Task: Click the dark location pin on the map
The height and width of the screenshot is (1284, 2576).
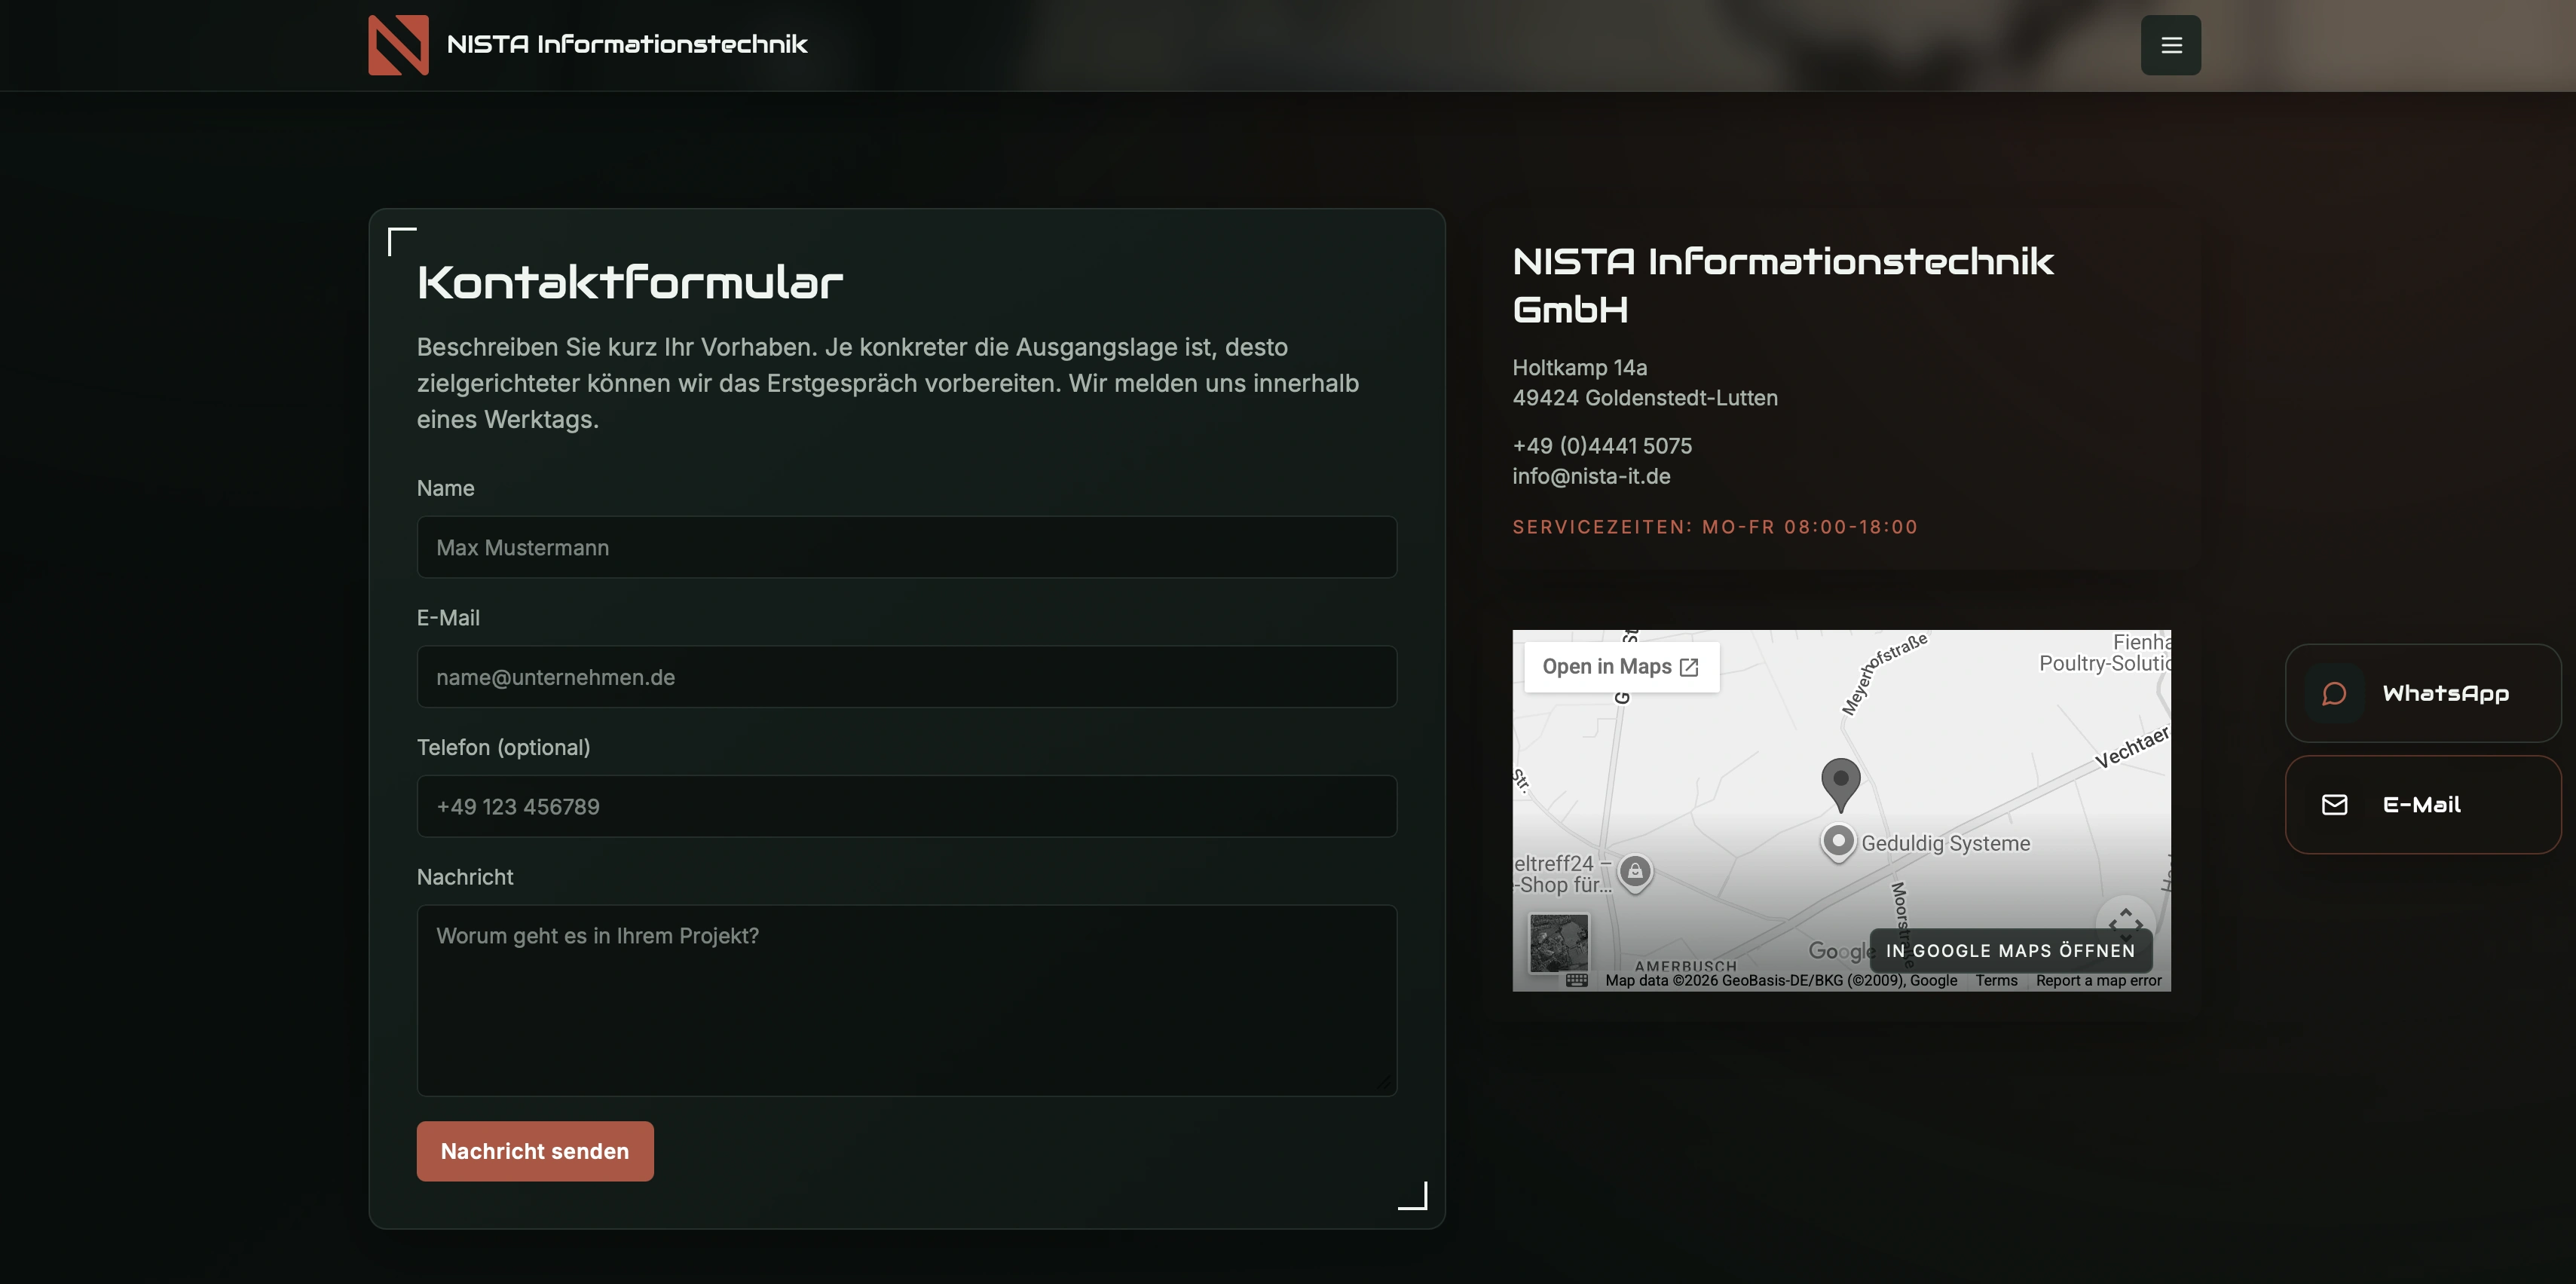Action: coord(1840,784)
